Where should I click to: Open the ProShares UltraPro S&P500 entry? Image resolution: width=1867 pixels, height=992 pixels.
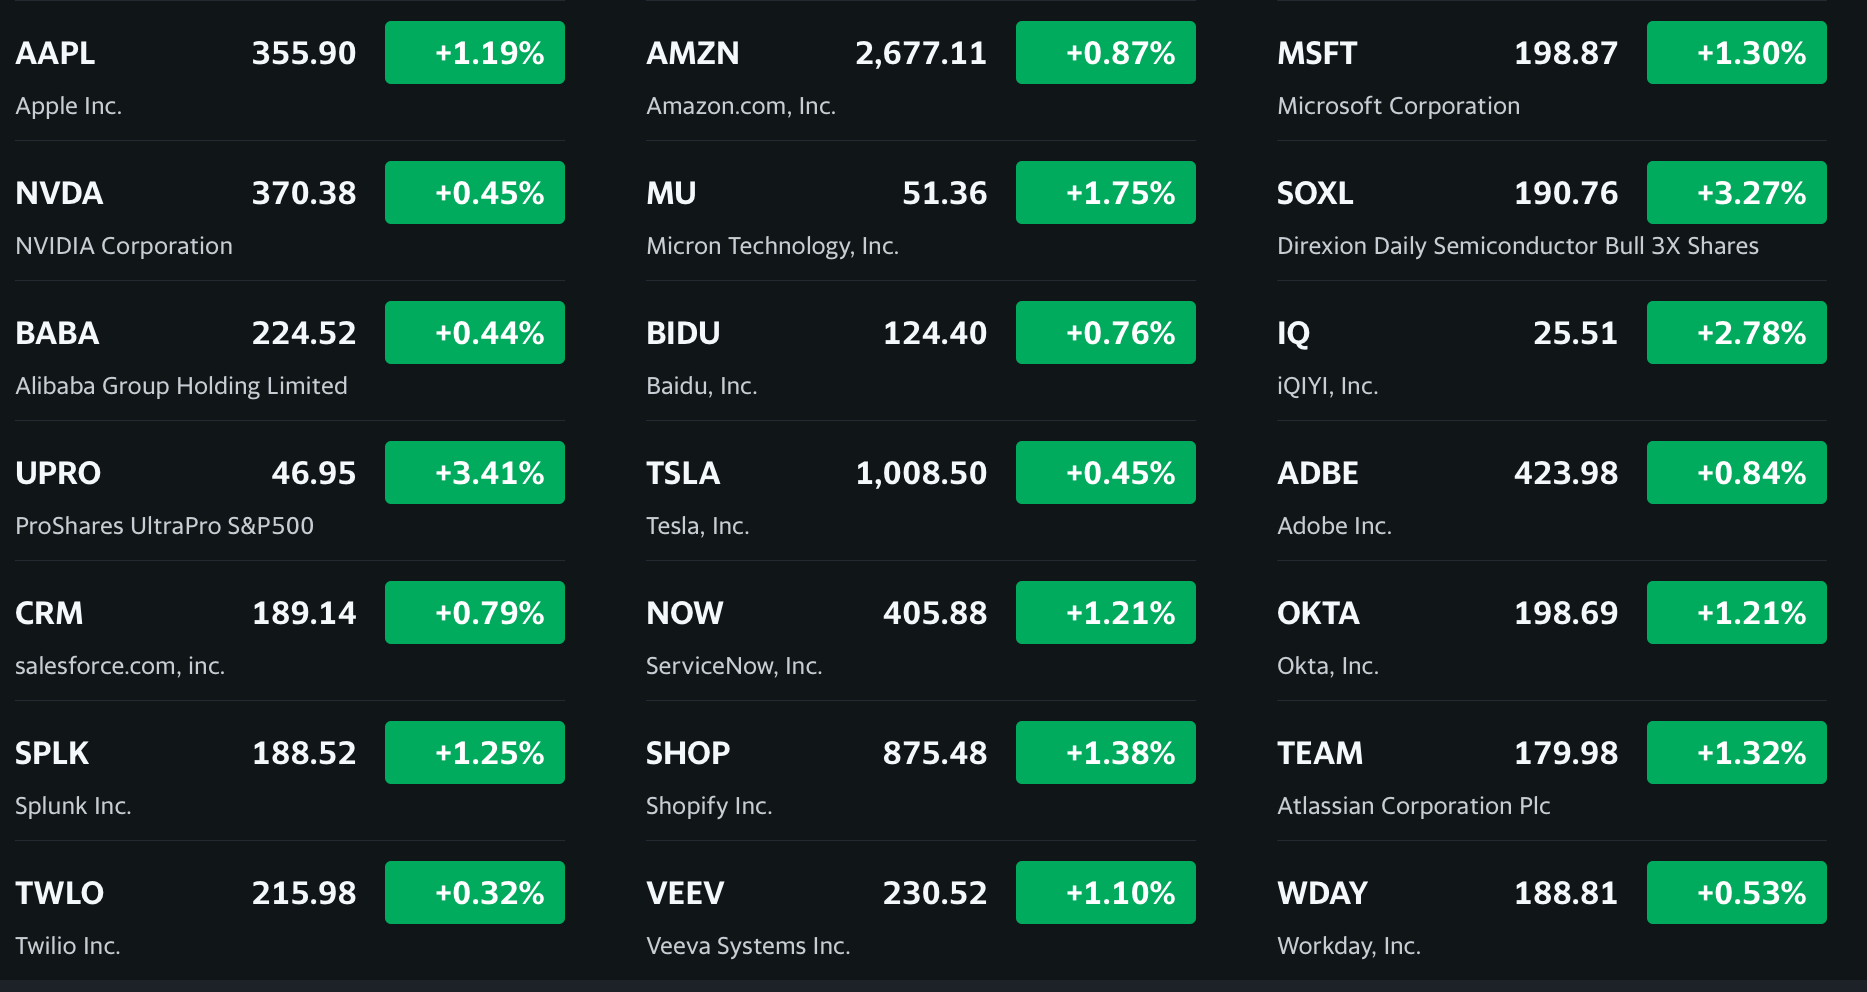(x=164, y=526)
